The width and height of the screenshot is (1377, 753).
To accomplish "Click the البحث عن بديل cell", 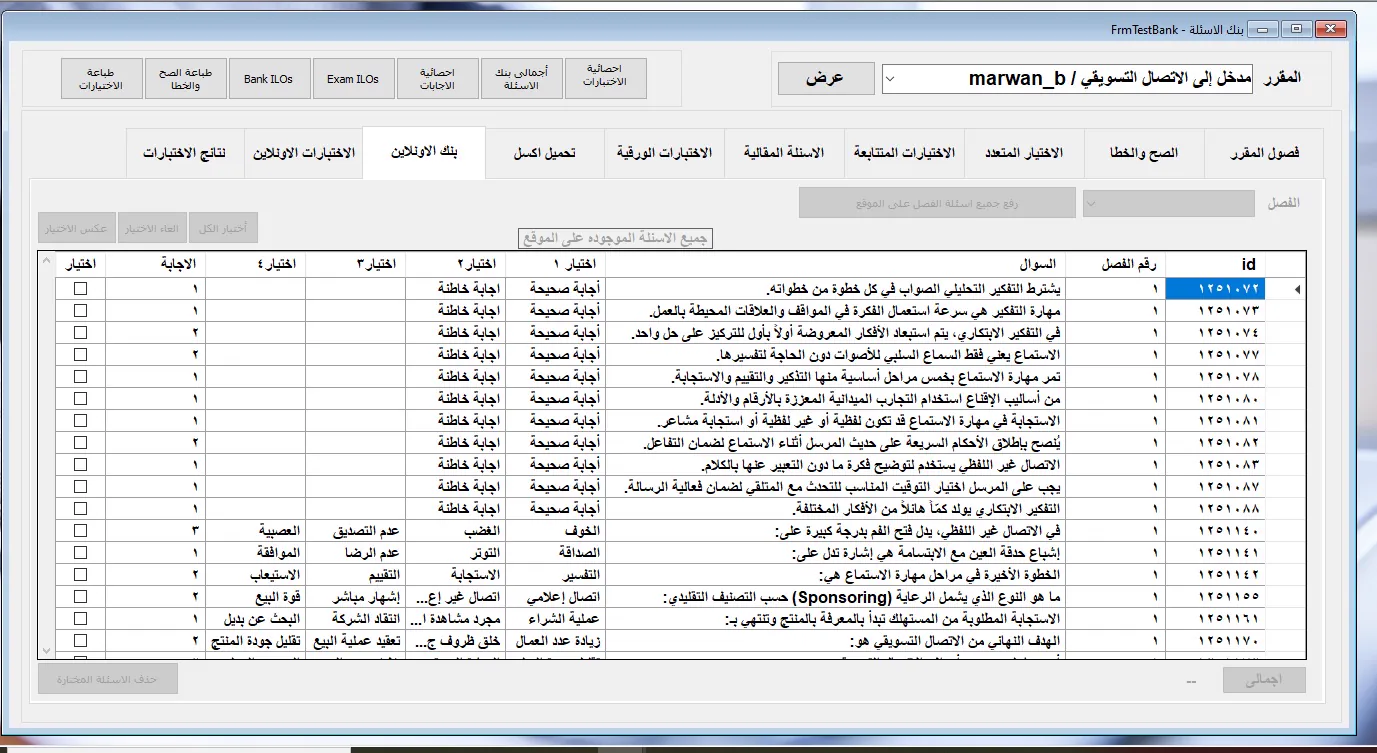I will pos(256,618).
